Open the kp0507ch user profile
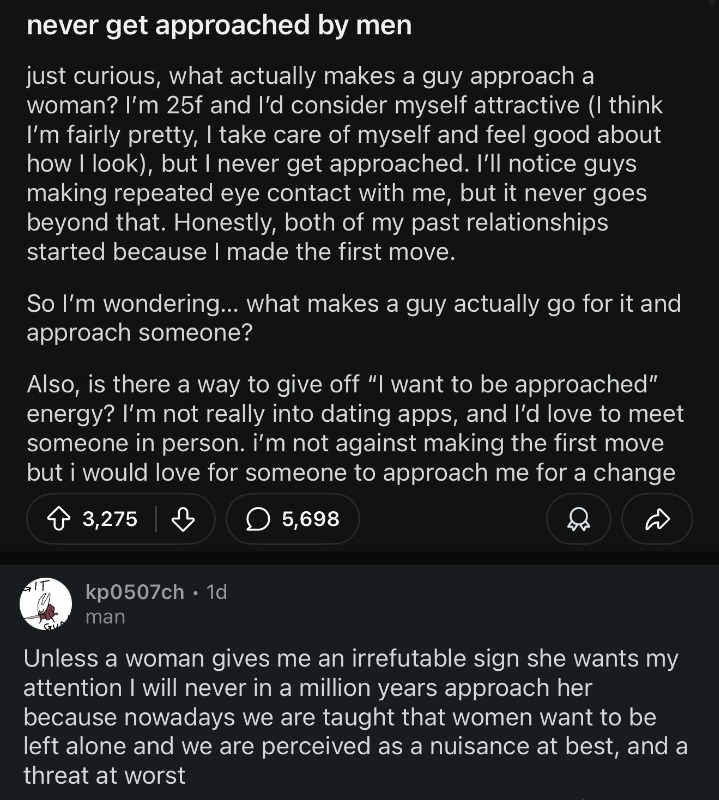The image size is (719, 800). tap(134, 592)
